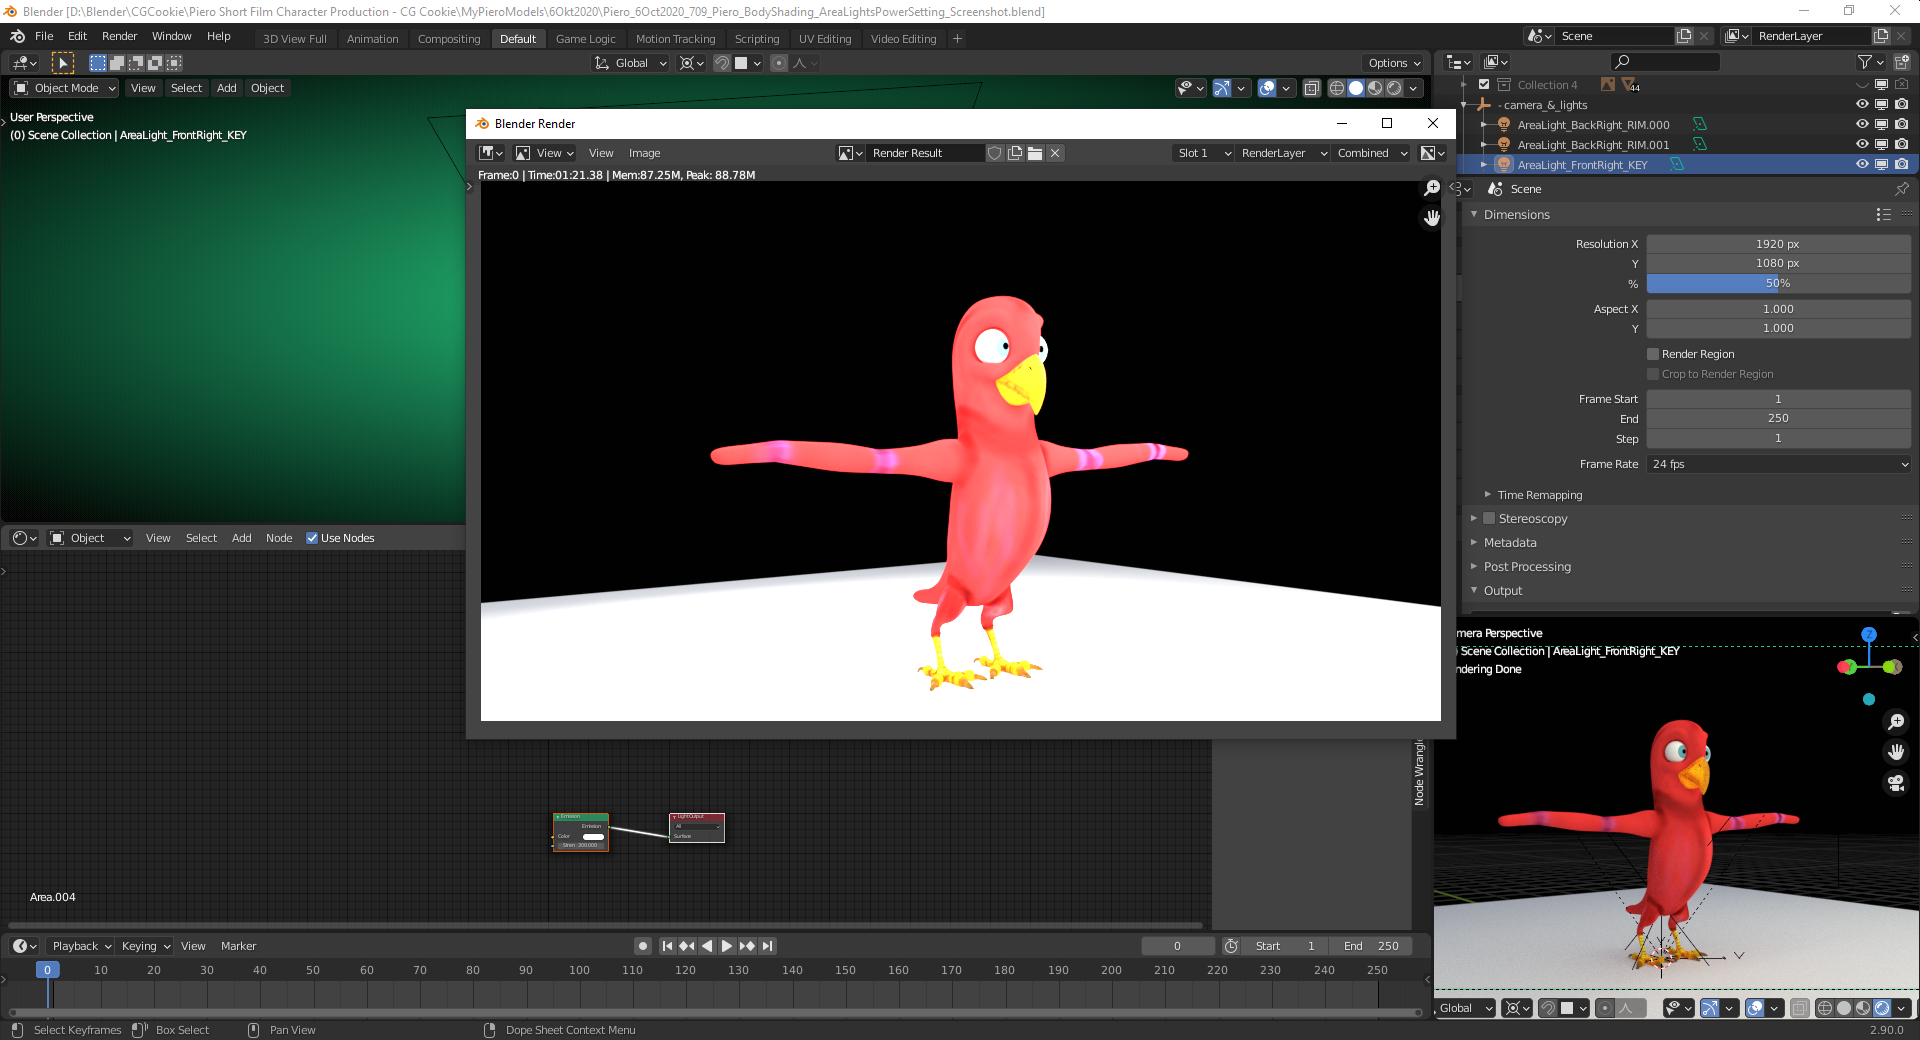1920x1040 pixels.
Task: Open the Image menu in render window
Action: pyautogui.click(x=644, y=153)
